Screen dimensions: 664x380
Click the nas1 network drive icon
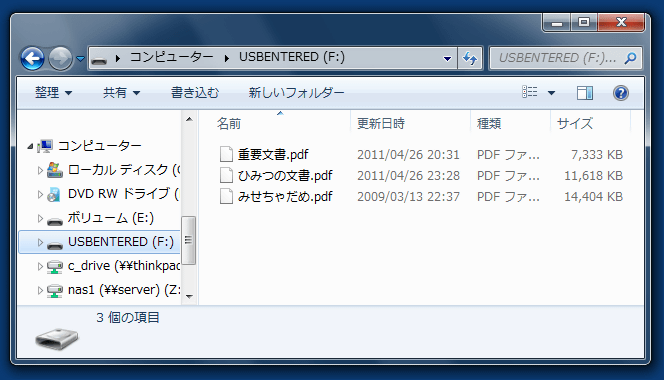tap(55, 291)
